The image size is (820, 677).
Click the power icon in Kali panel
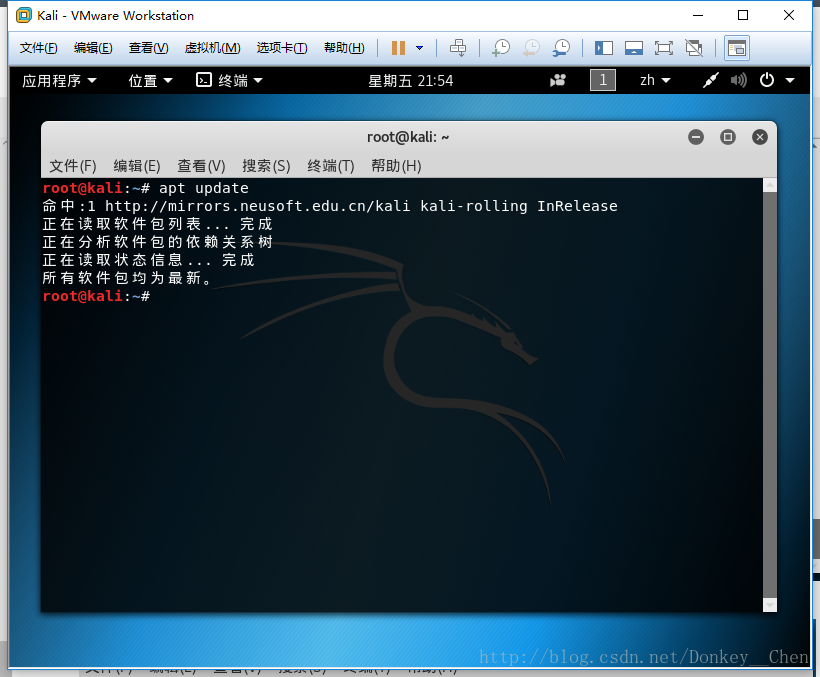coord(767,81)
